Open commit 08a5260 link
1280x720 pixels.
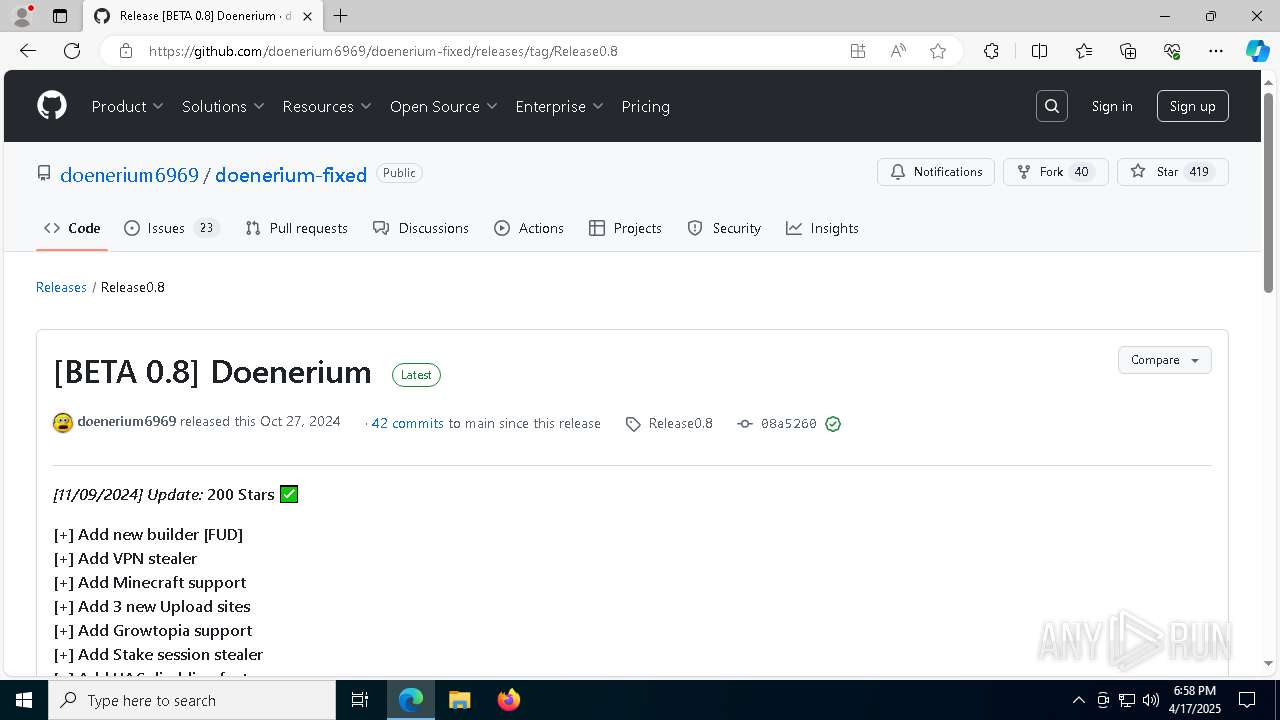[789, 424]
